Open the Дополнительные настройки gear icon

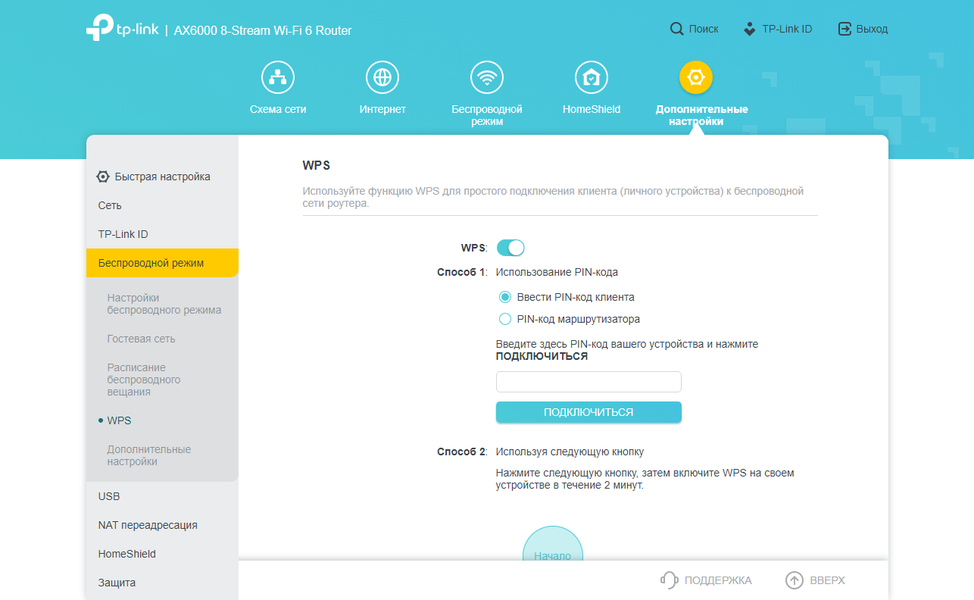click(x=696, y=77)
